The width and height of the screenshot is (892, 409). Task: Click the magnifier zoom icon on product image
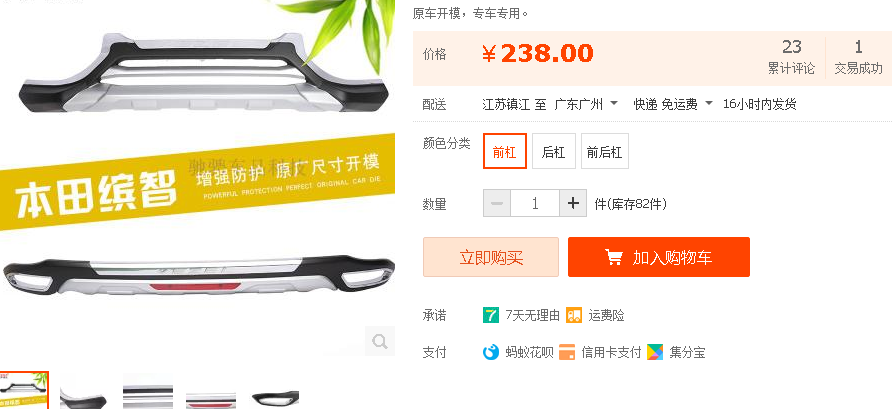(x=379, y=341)
